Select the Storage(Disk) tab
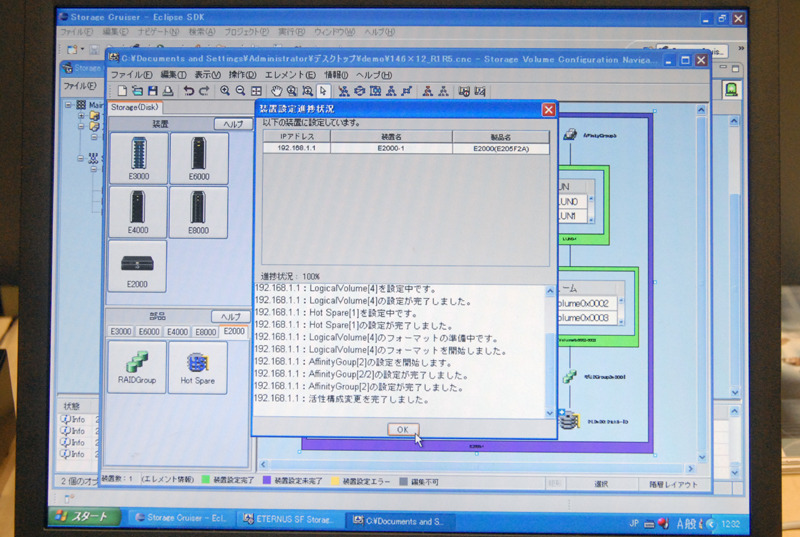Screen dimensions: 800x537 point(135,107)
